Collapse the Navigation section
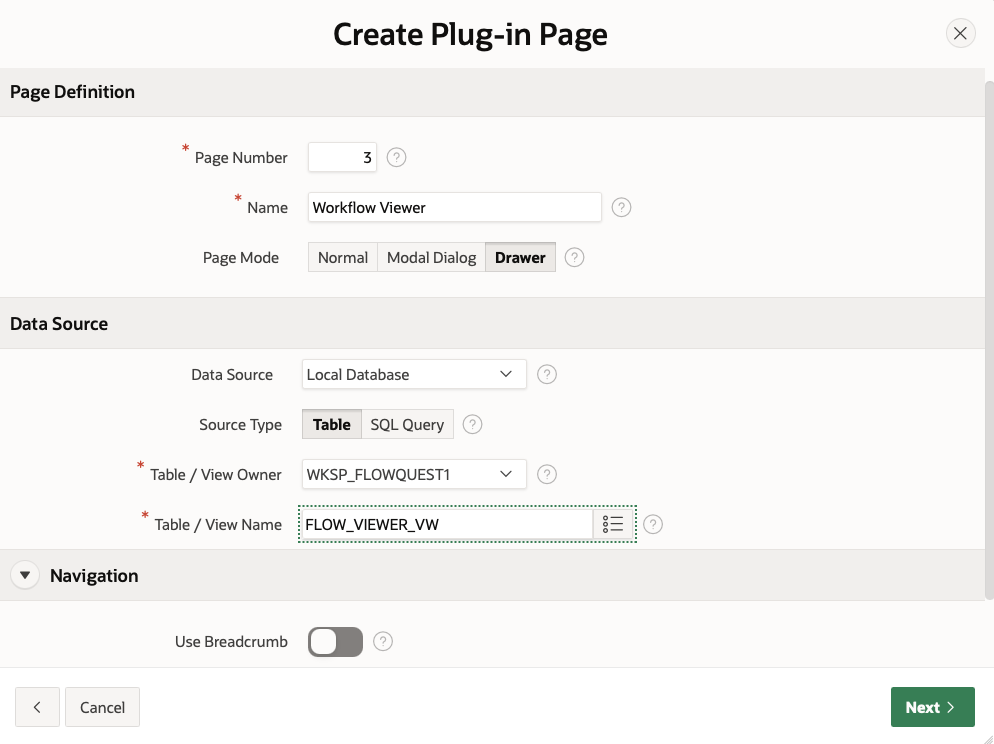This screenshot has height=744, width=994. point(26,575)
